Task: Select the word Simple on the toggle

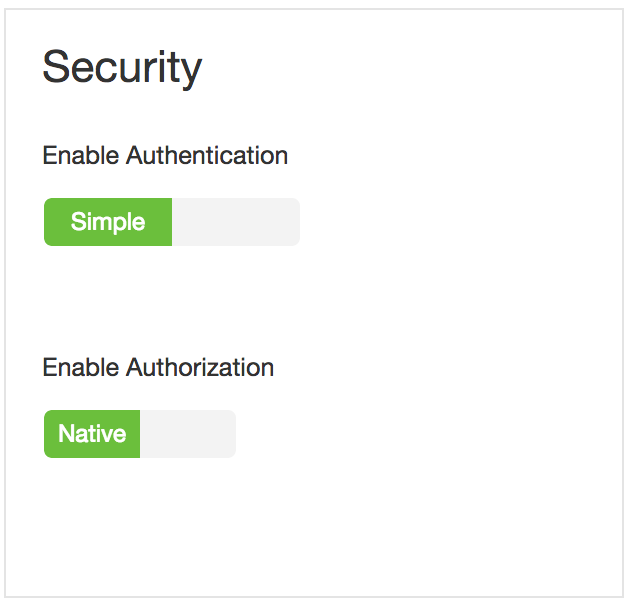Action: [x=108, y=222]
